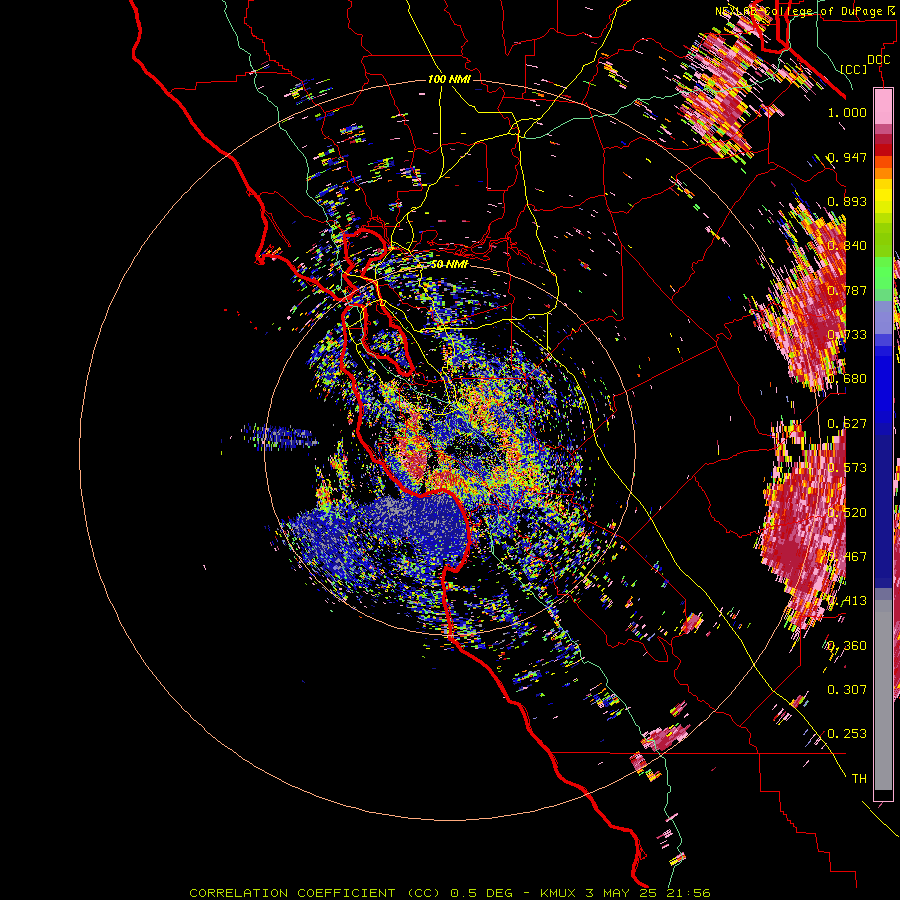Click the CORRELATION COEFFICIENT (CC) caption text
Image resolution: width=900 pixels, height=900 pixels.
(x=315, y=893)
